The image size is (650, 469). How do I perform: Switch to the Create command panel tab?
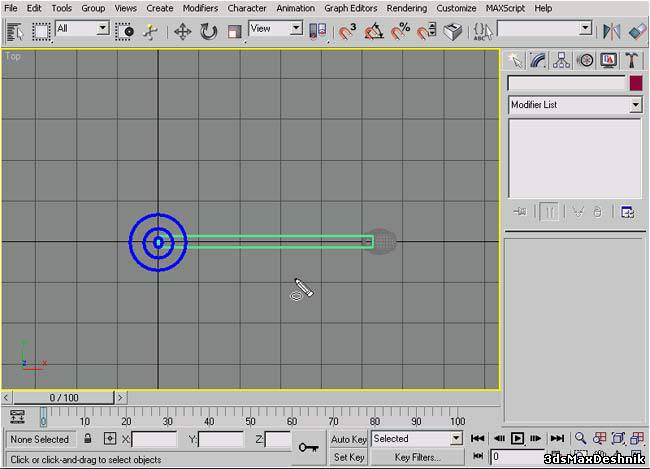coord(515,61)
